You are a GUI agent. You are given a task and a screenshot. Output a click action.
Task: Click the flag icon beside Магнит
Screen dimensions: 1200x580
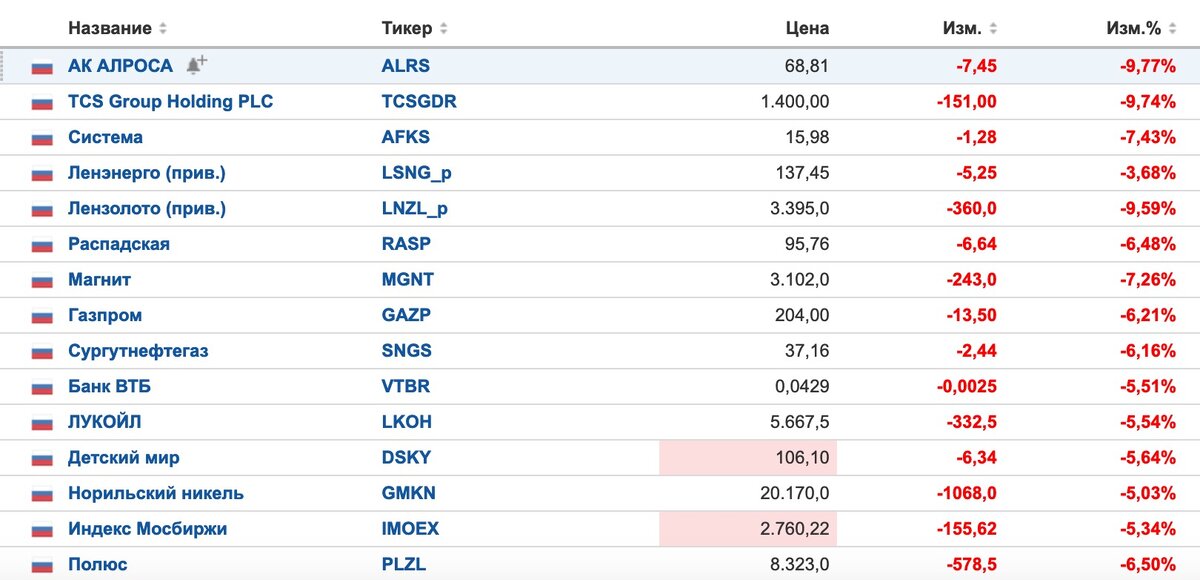pos(42,281)
